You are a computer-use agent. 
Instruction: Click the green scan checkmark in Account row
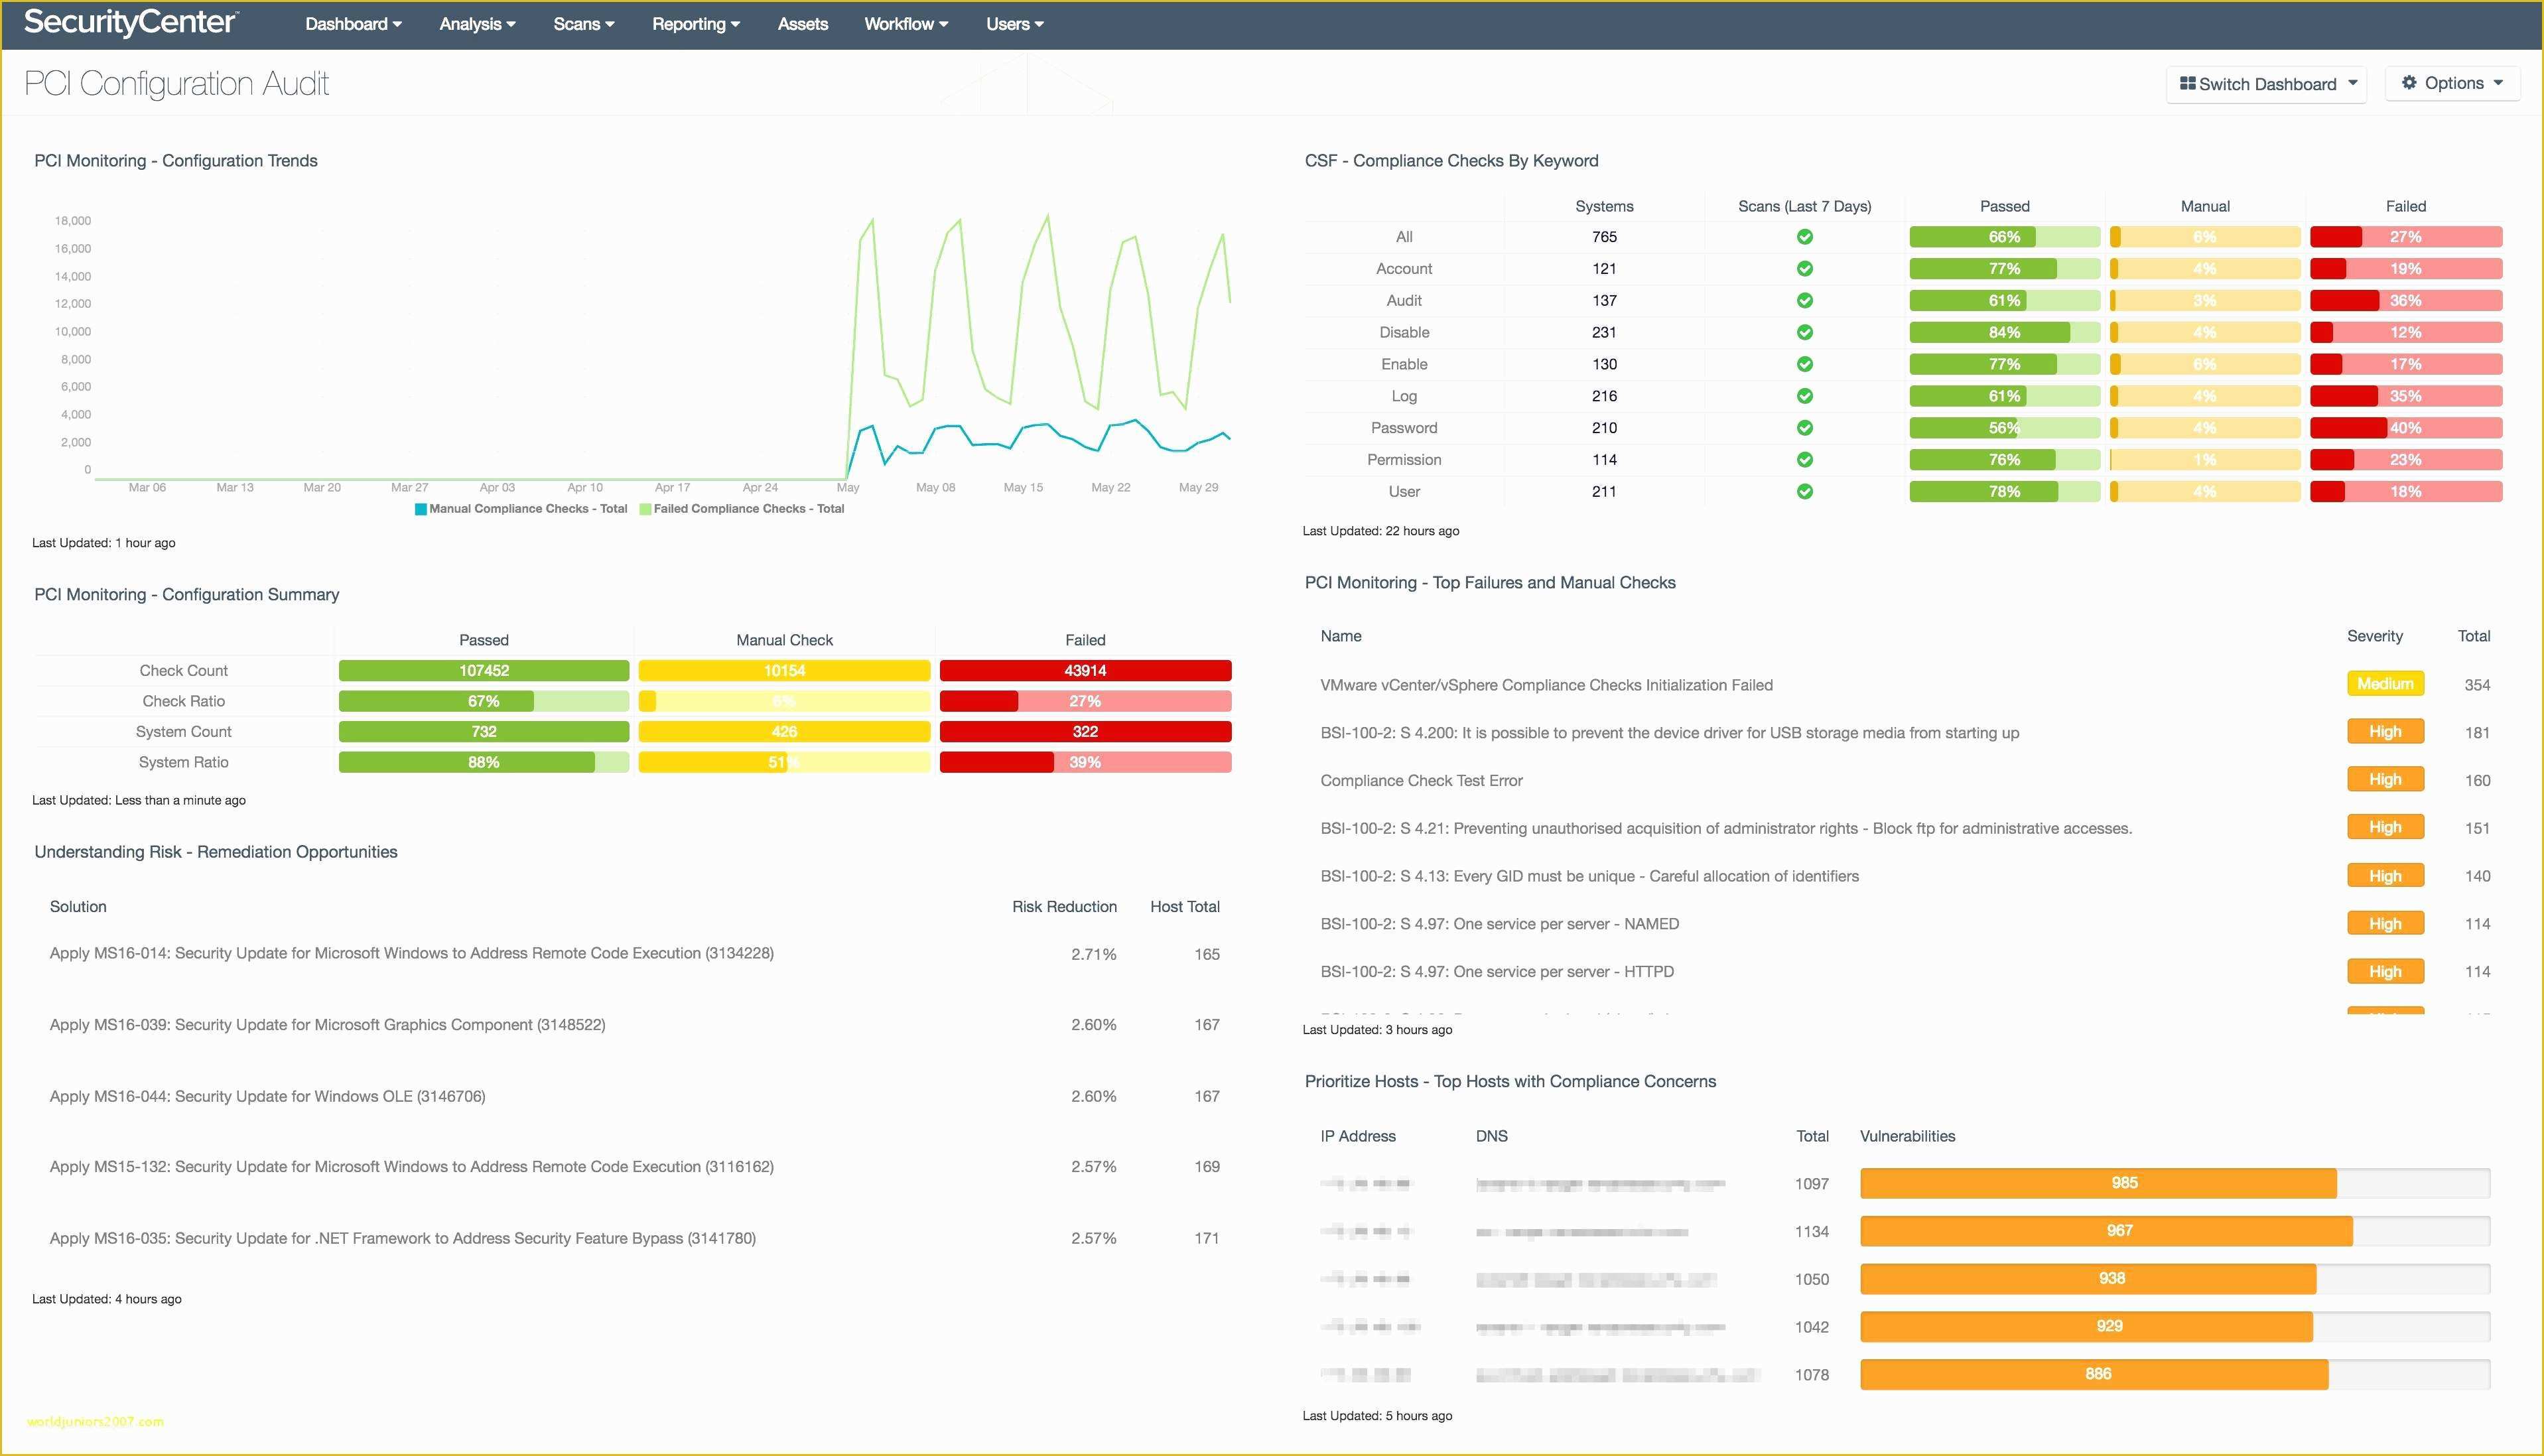pyautogui.click(x=1804, y=269)
